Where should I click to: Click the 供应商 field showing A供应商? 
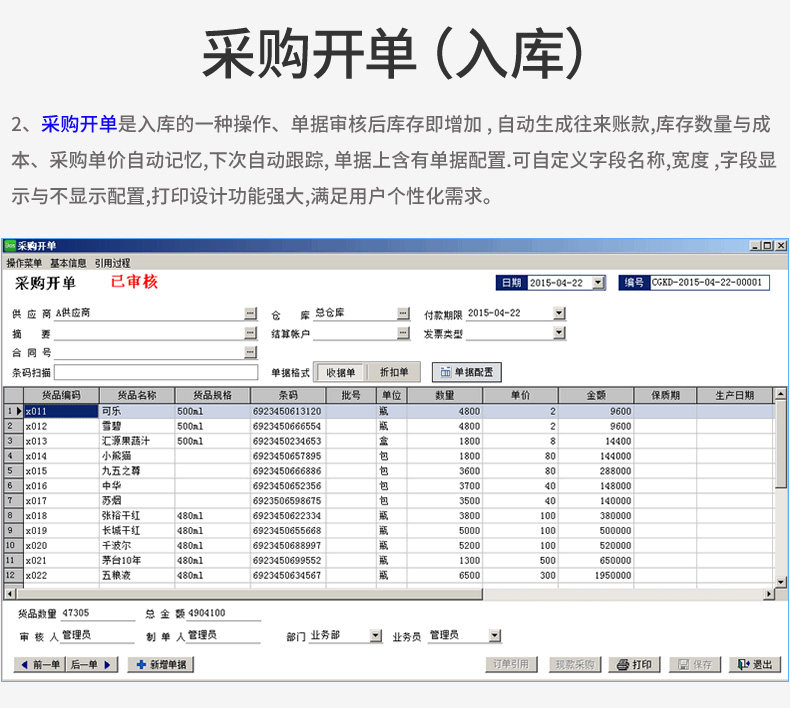[149, 313]
